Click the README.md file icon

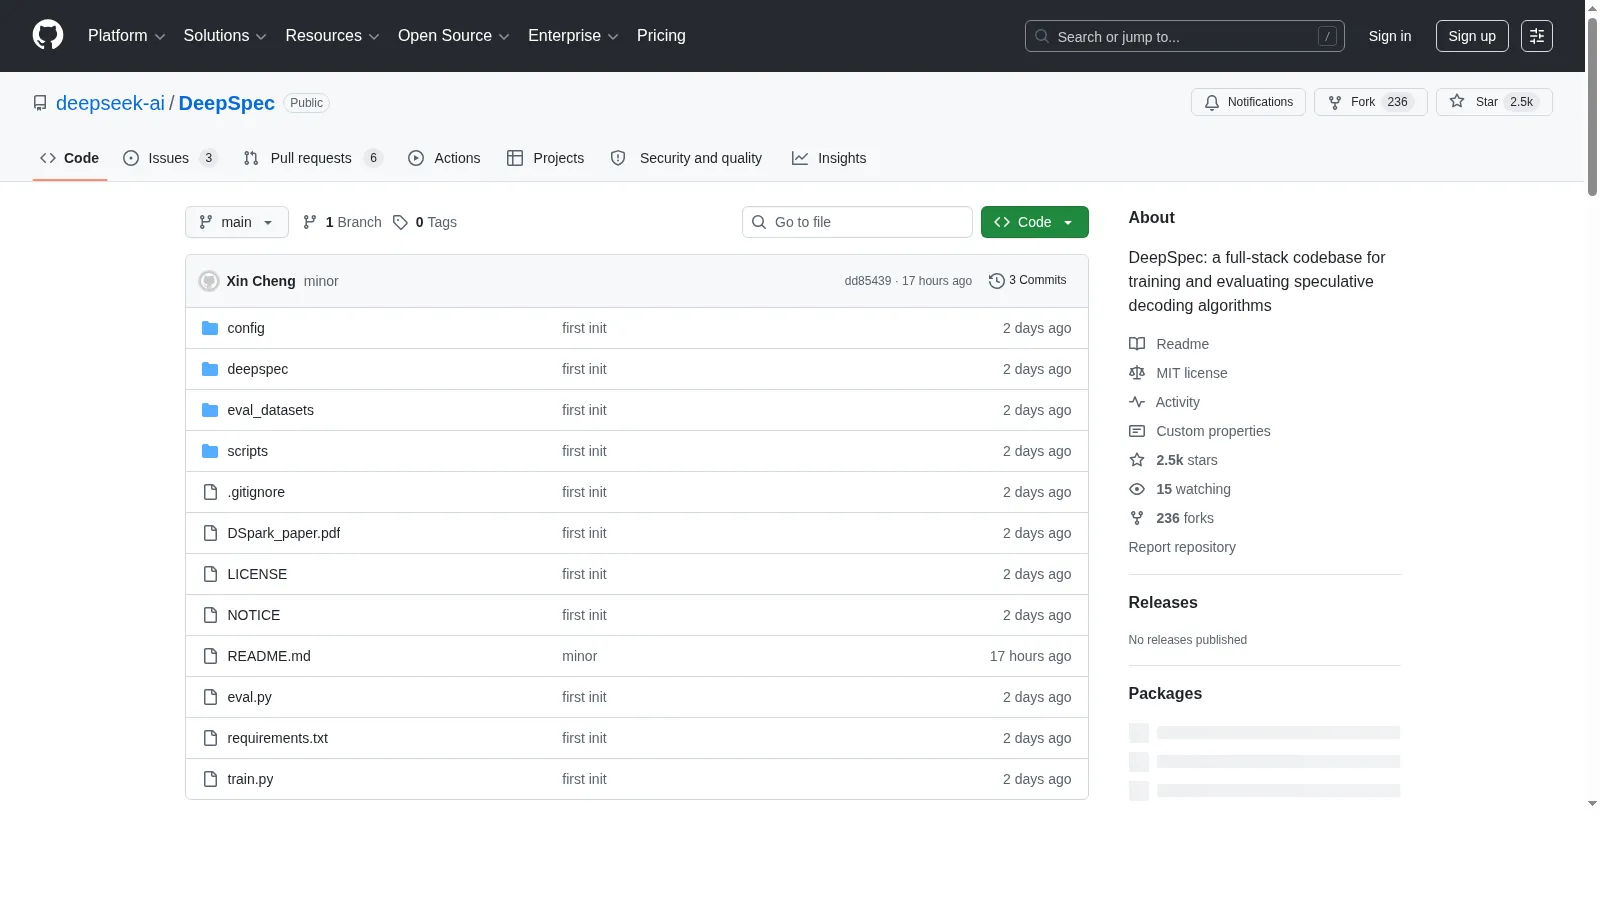[210, 656]
